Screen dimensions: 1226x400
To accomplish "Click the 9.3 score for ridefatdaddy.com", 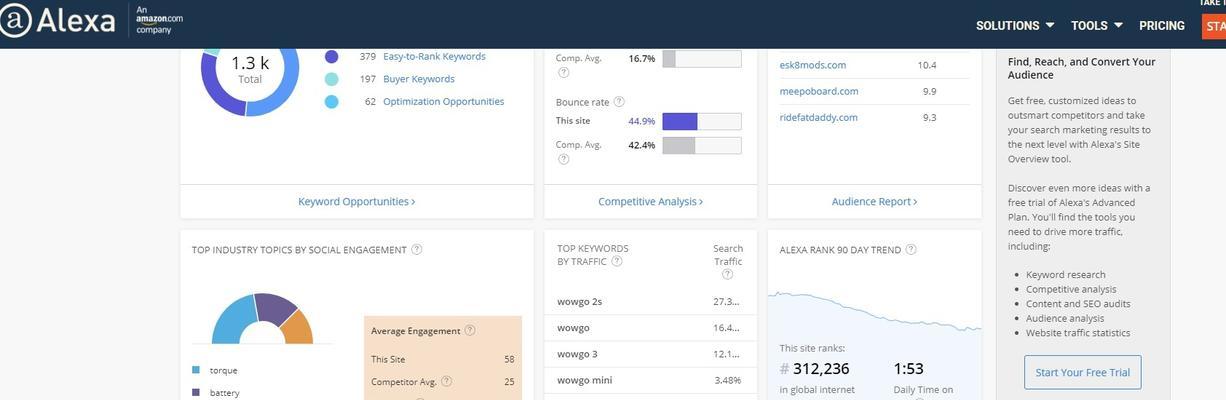I will coord(930,117).
